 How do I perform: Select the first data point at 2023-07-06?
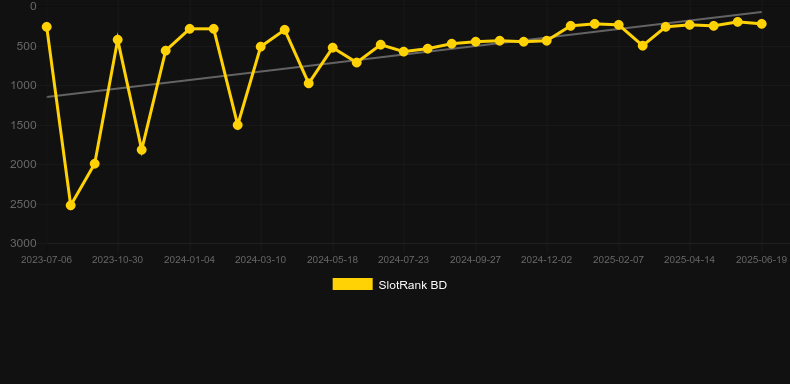(x=46, y=27)
